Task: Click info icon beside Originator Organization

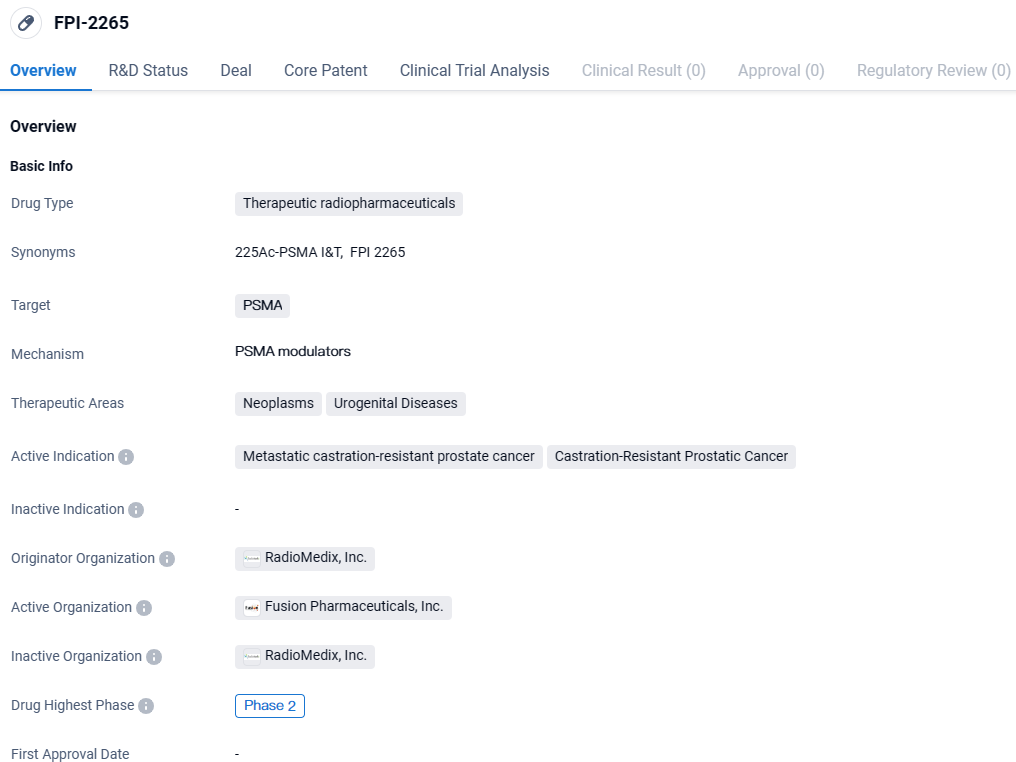Action: click(x=167, y=559)
